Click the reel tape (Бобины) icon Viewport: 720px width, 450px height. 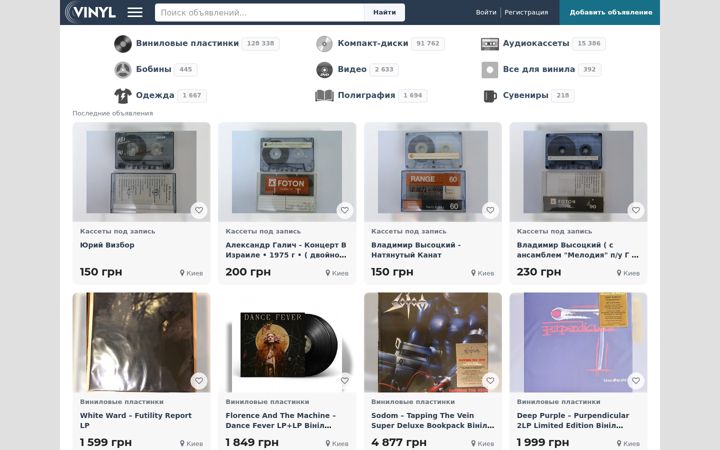(x=123, y=70)
